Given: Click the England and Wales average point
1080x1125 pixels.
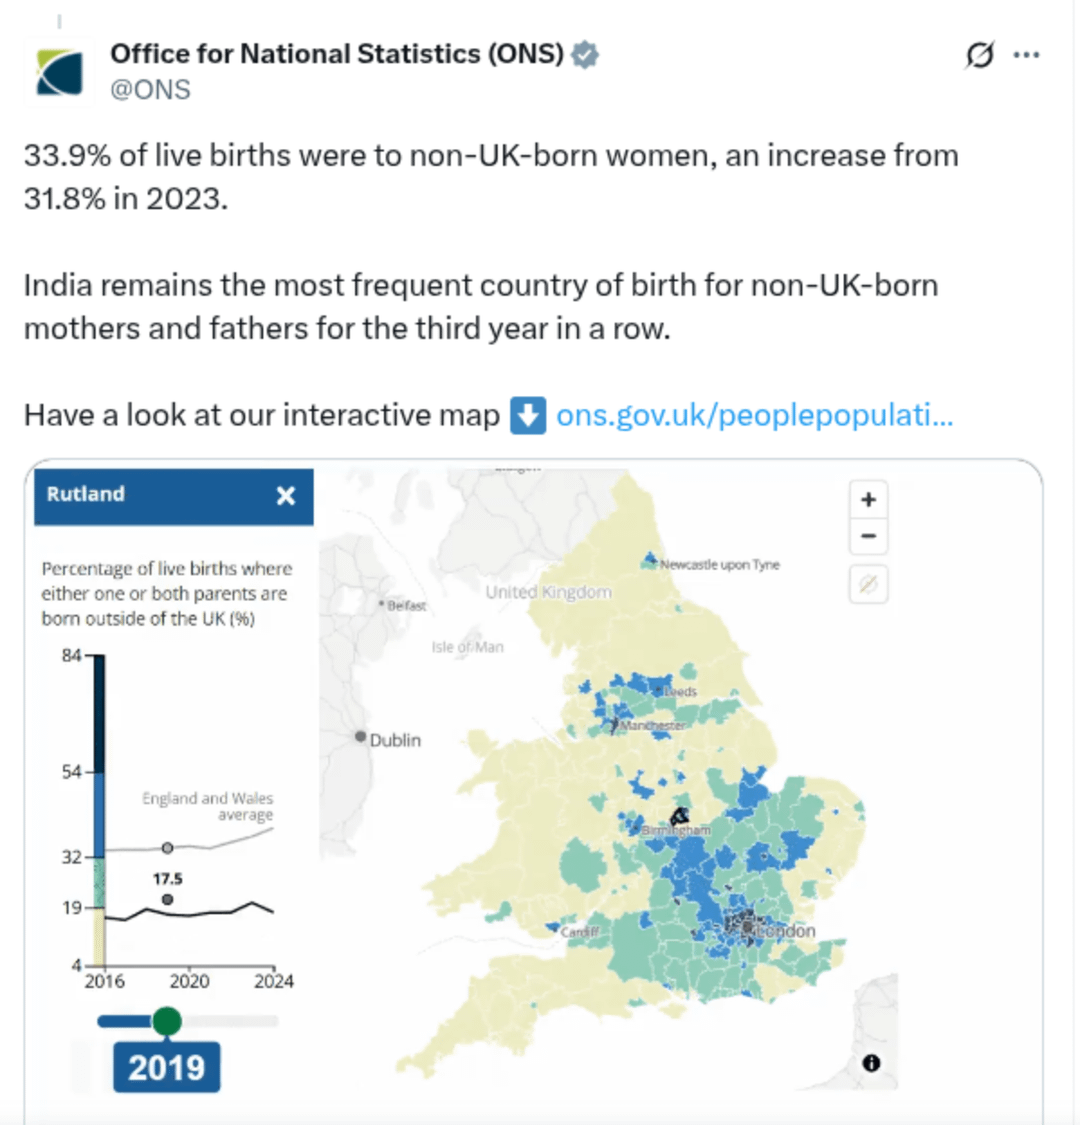Looking at the screenshot, I should (x=167, y=848).
